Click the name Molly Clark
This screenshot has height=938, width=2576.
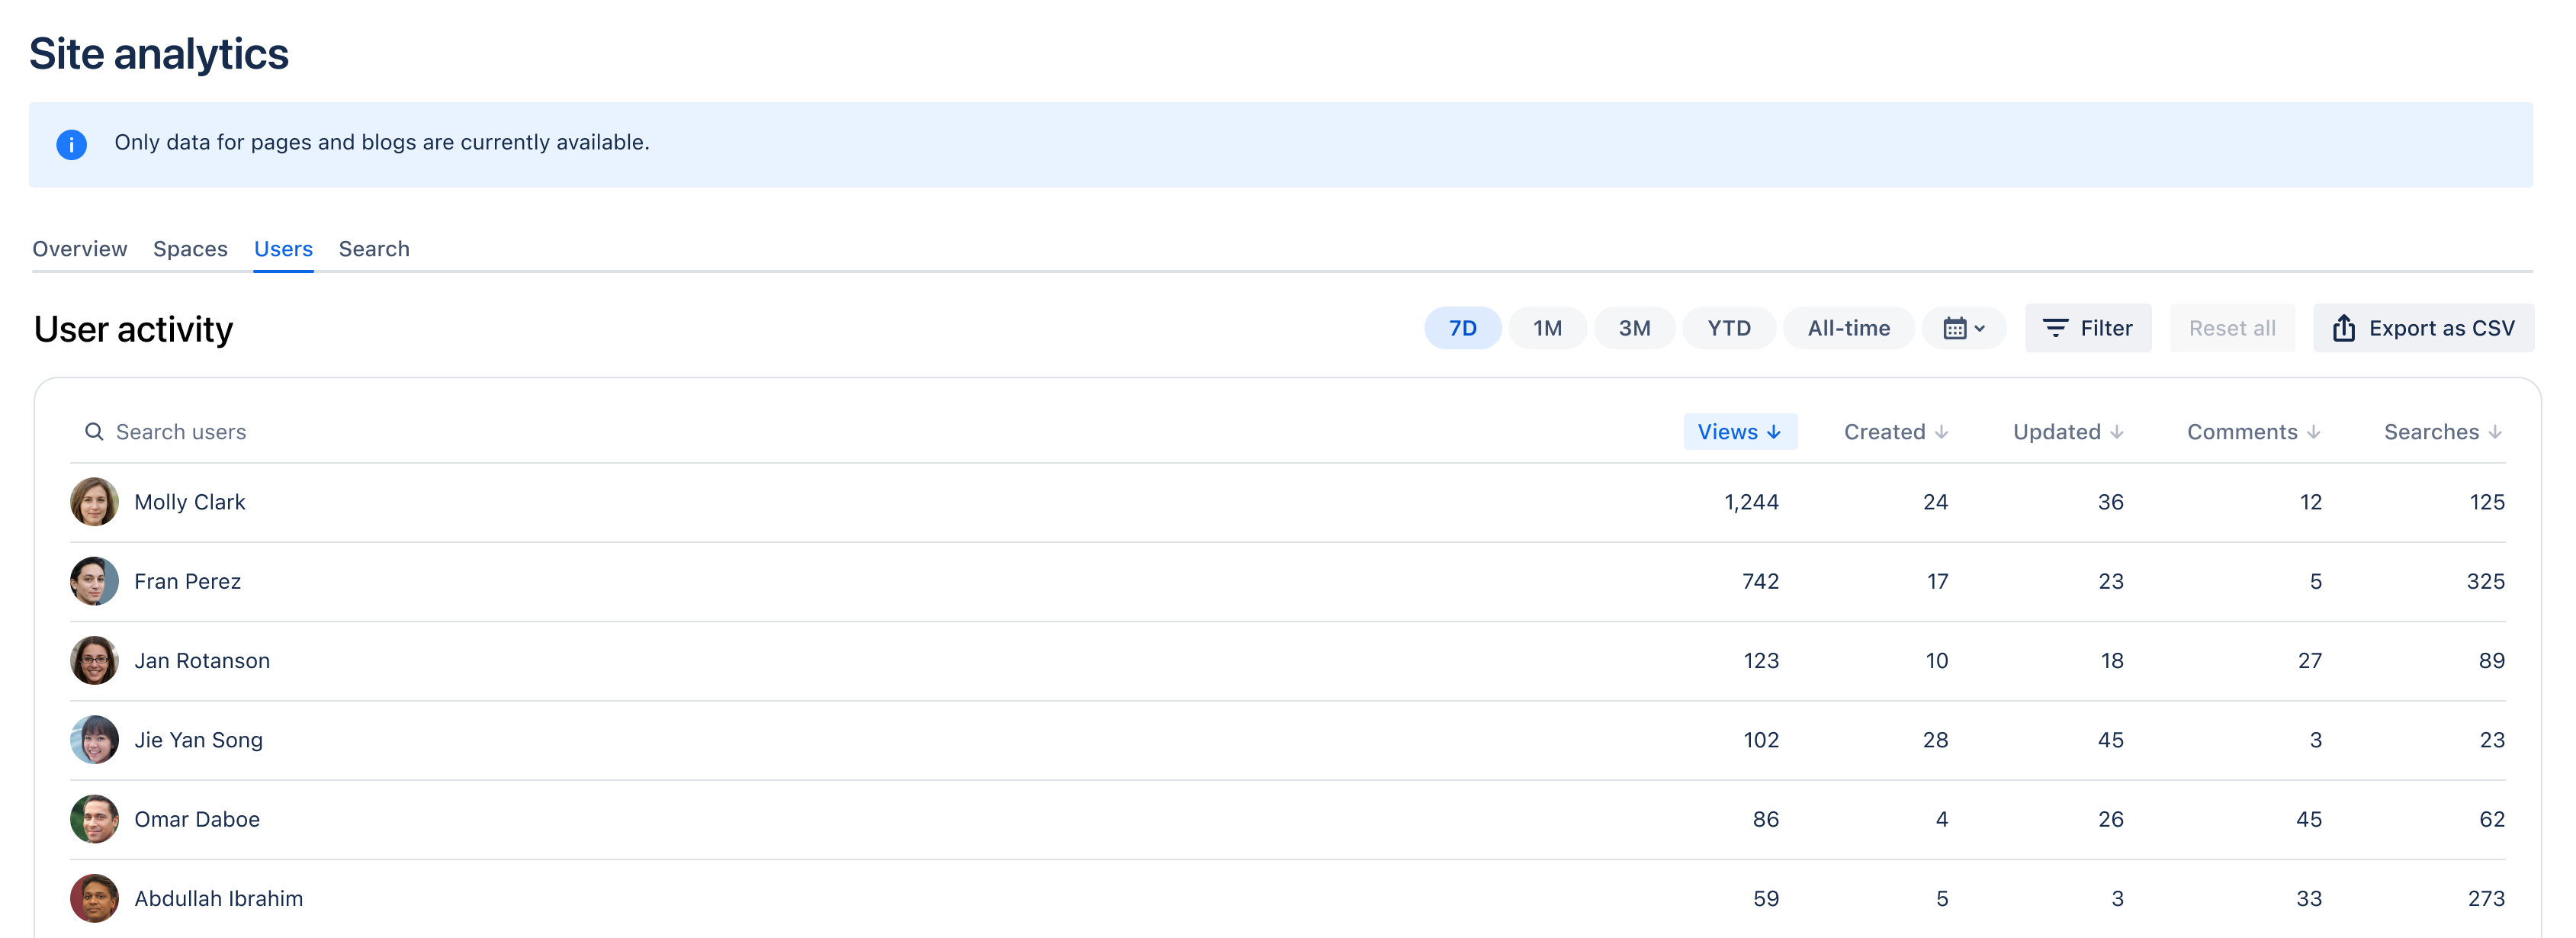click(190, 502)
